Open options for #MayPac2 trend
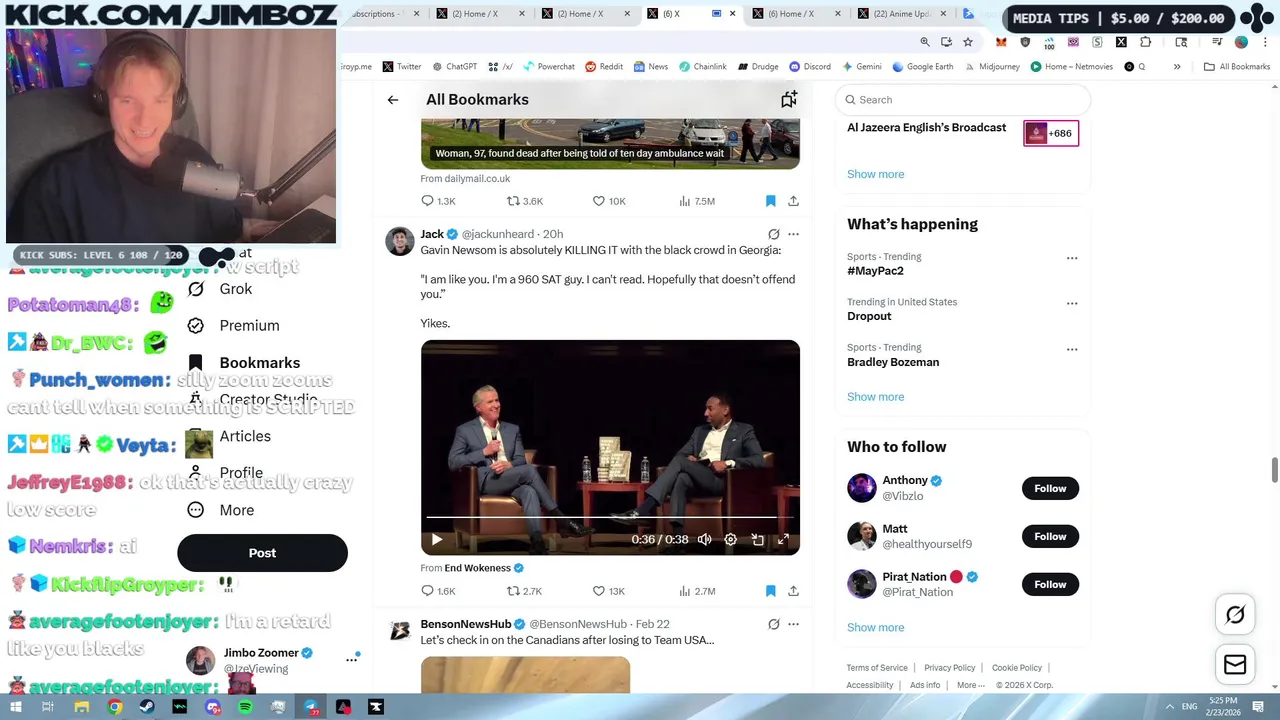 [x=1072, y=258]
